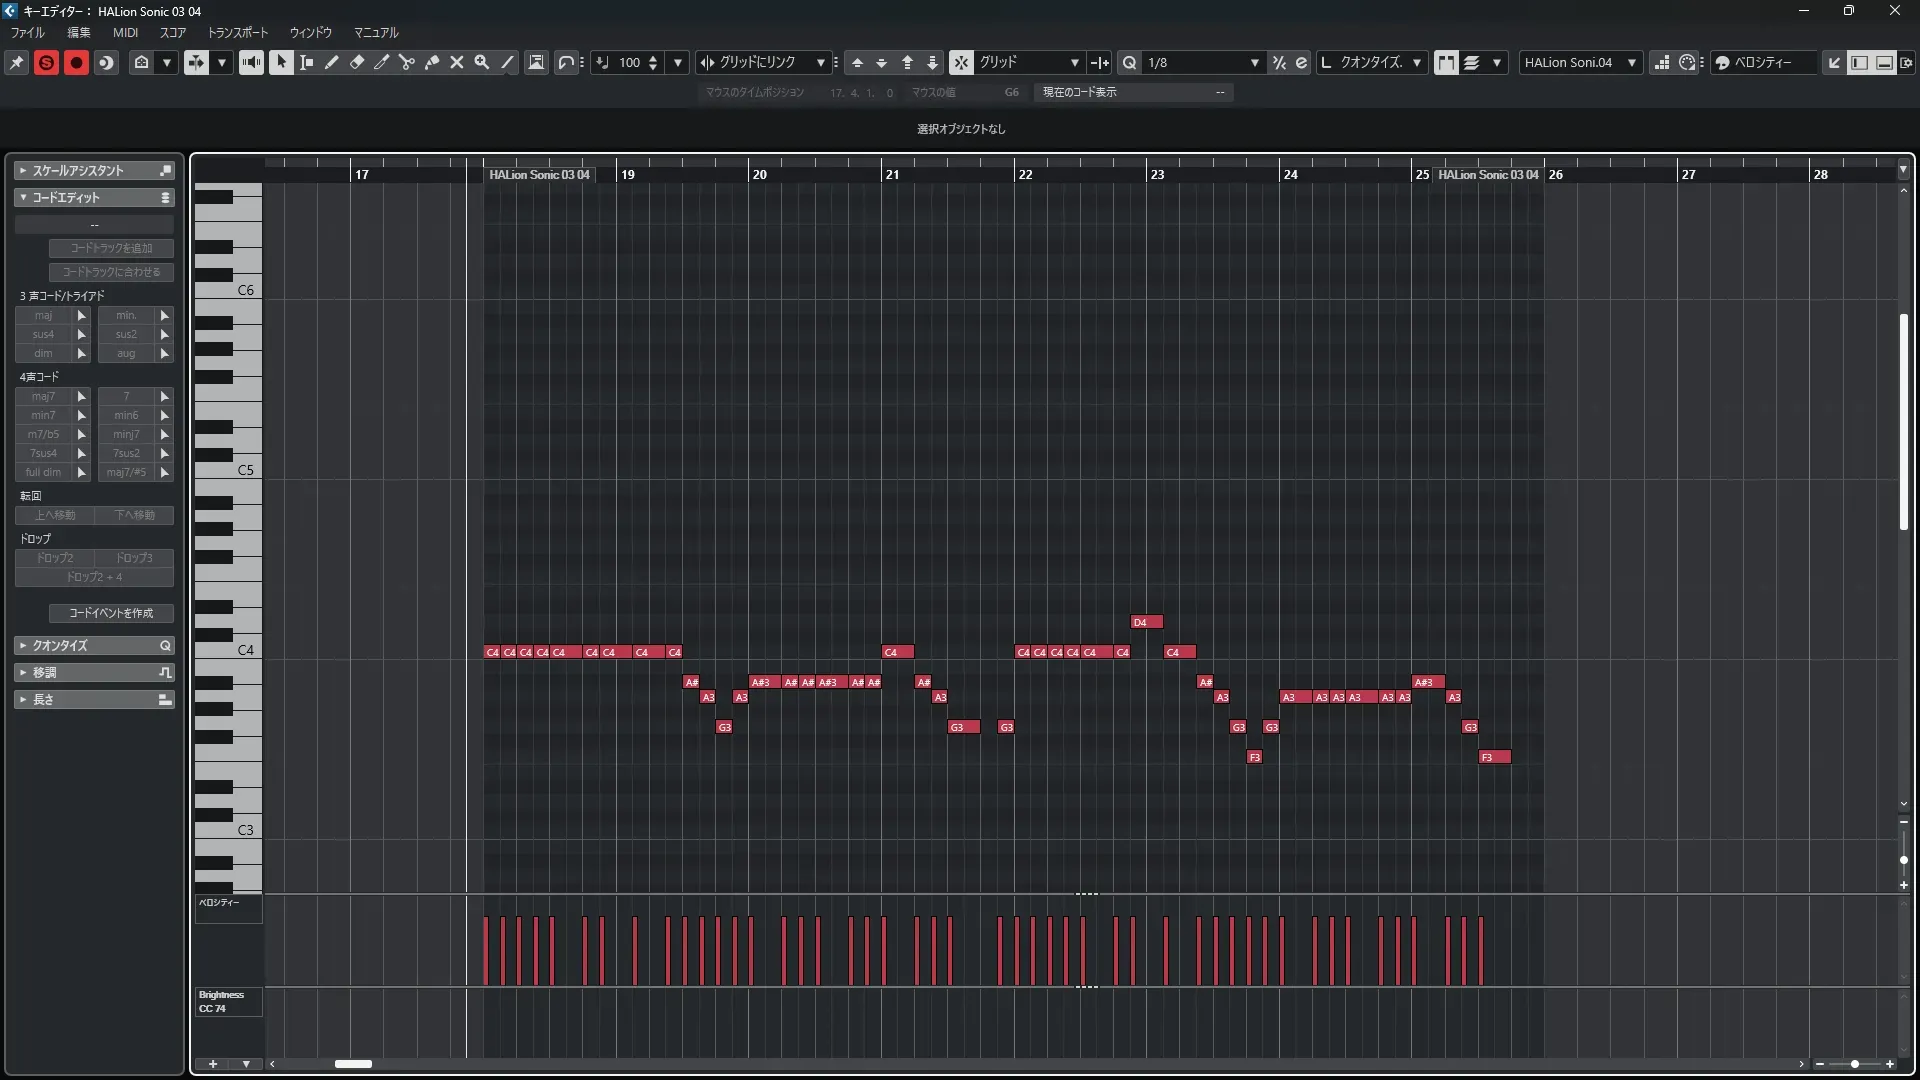The image size is (1920, 1080).
Task: Select the Glue tool
Action: coord(431,62)
